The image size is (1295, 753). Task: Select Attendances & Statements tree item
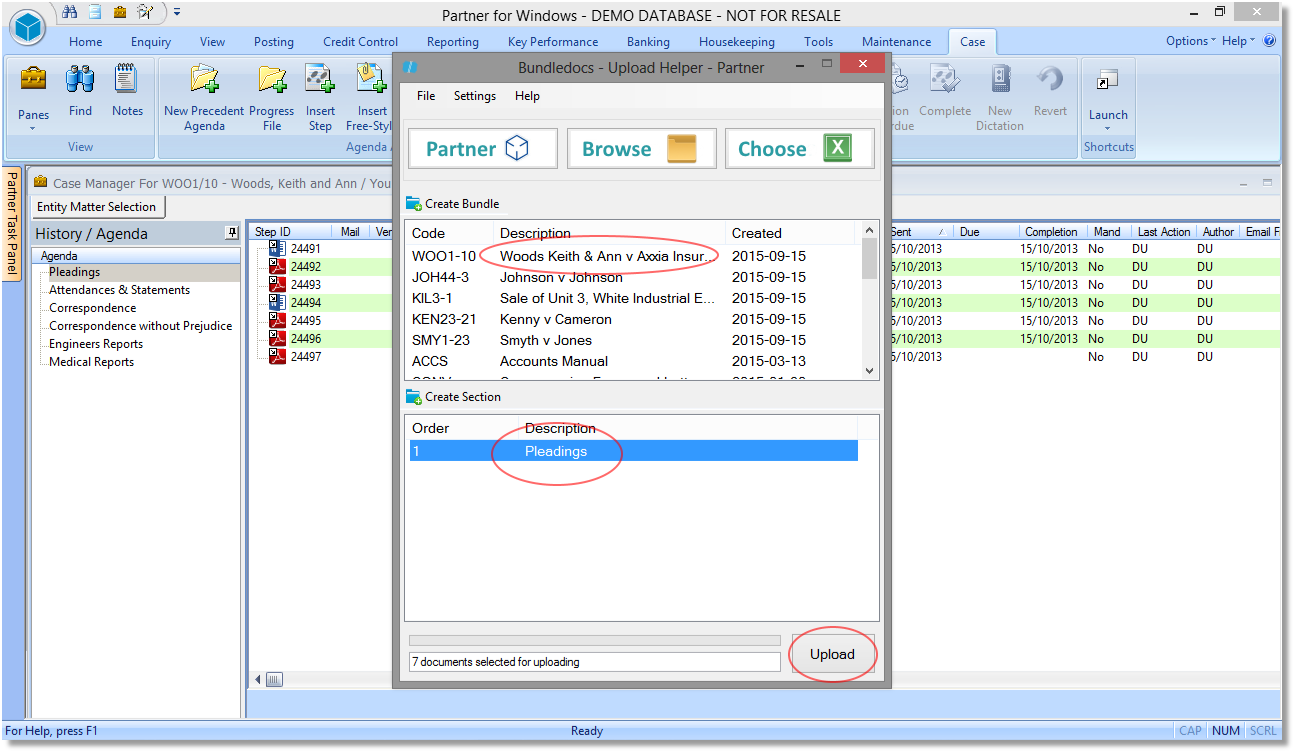pyautogui.click(x=119, y=290)
